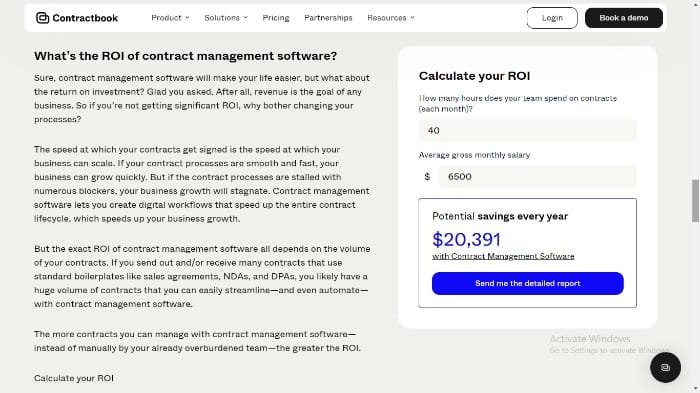Viewport: 700px width, 393px height.
Task: Click the Login button
Action: click(552, 18)
